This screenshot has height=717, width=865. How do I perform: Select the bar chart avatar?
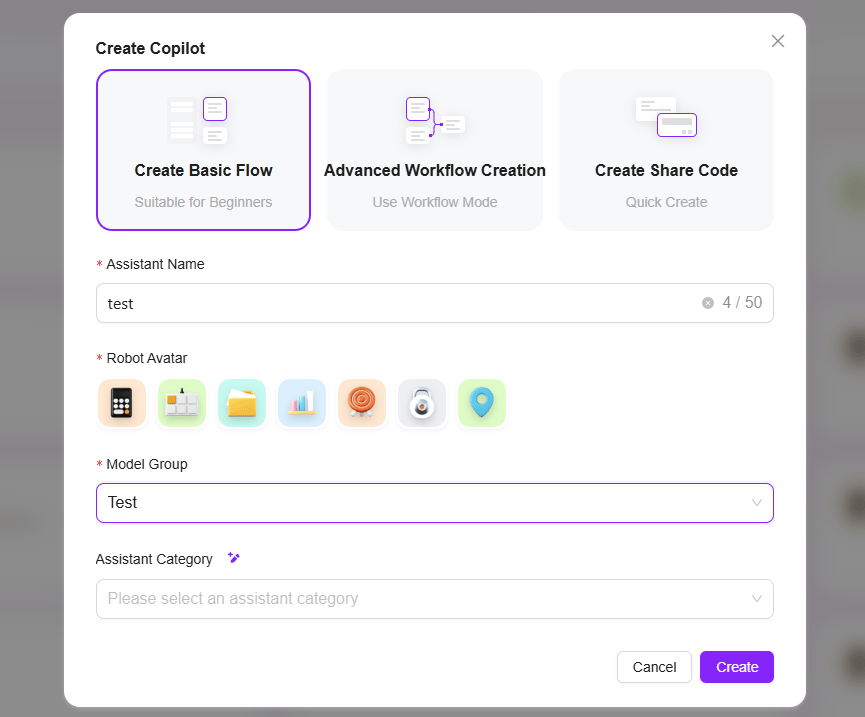click(x=302, y=403)
